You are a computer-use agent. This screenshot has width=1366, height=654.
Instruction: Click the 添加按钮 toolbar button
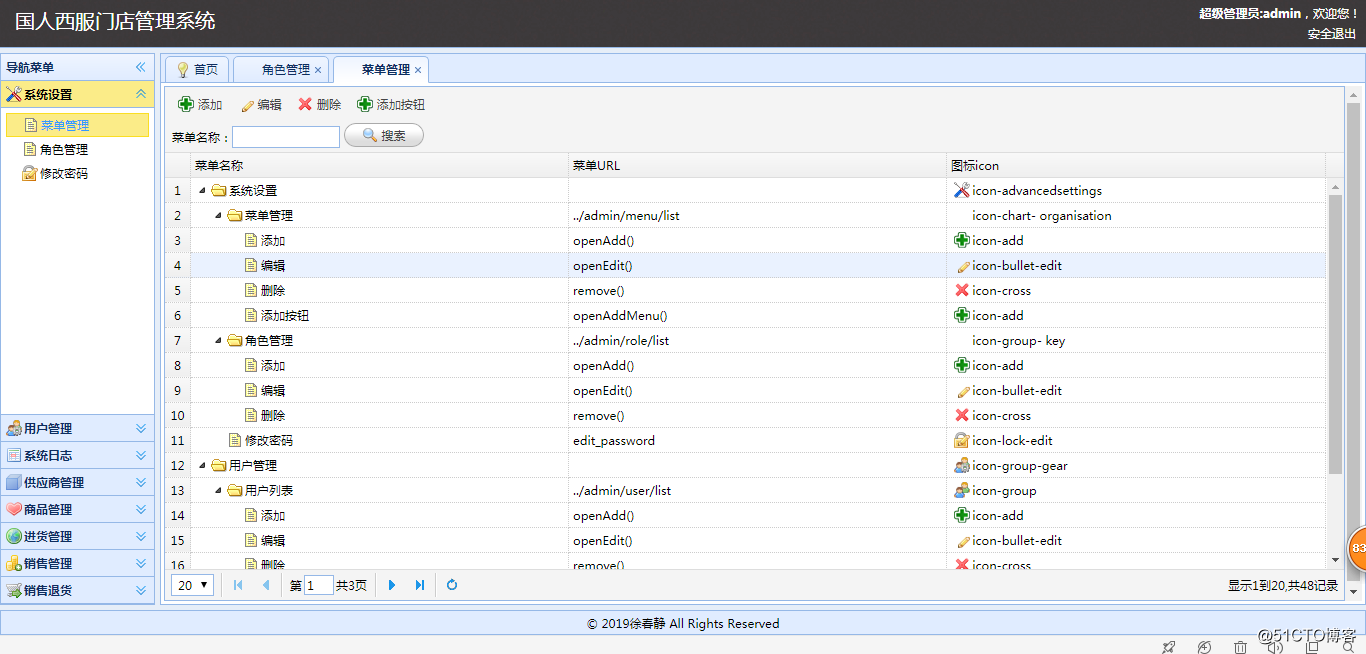click(x=391, y=104)
